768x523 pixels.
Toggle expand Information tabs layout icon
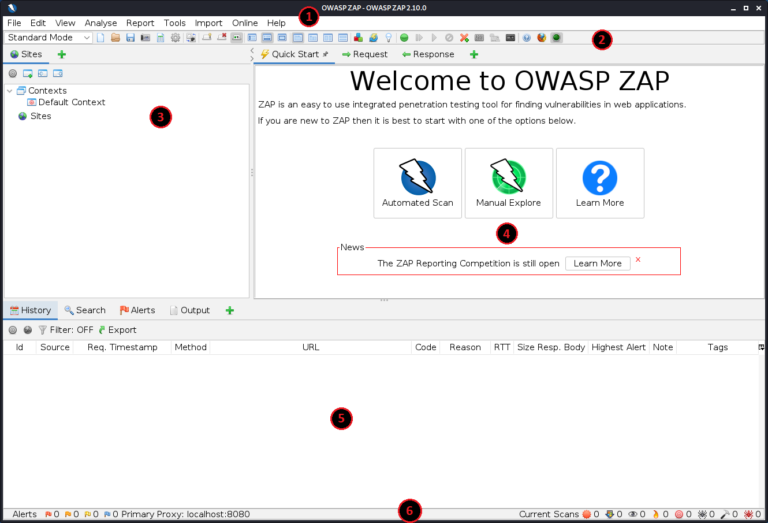pos(267,38)
